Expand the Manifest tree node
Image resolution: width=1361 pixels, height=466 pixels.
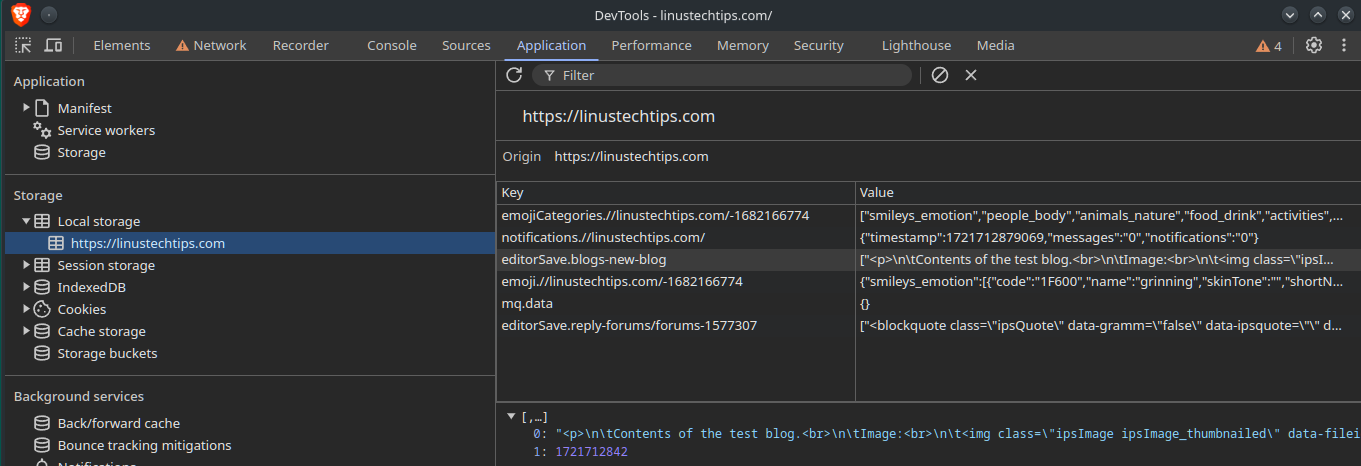click(x=27, y=108)
